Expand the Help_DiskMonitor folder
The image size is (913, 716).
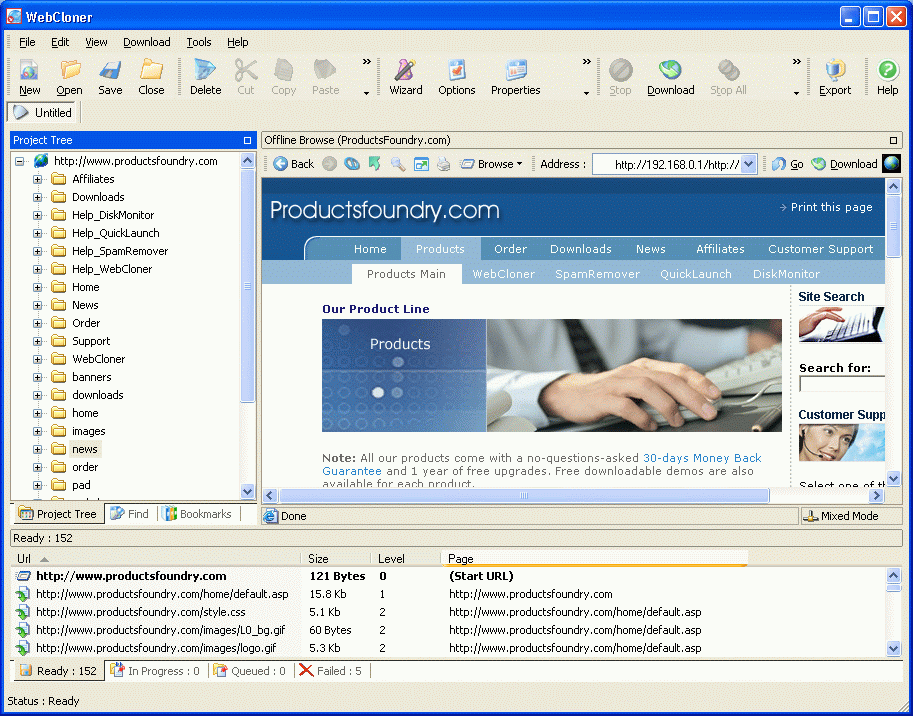pyautogui.click(x=37, y=215)
